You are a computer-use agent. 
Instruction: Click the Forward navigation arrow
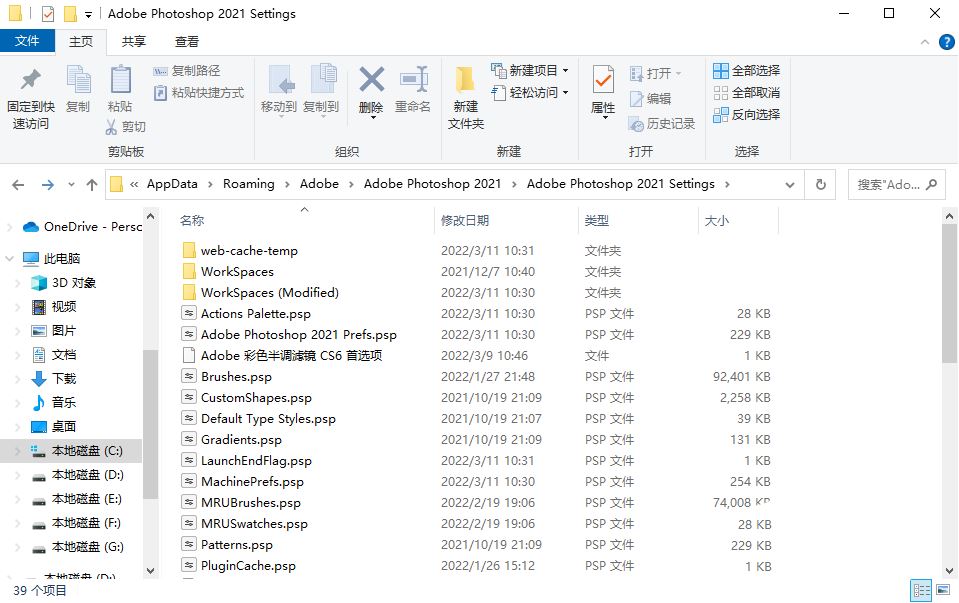48,185
